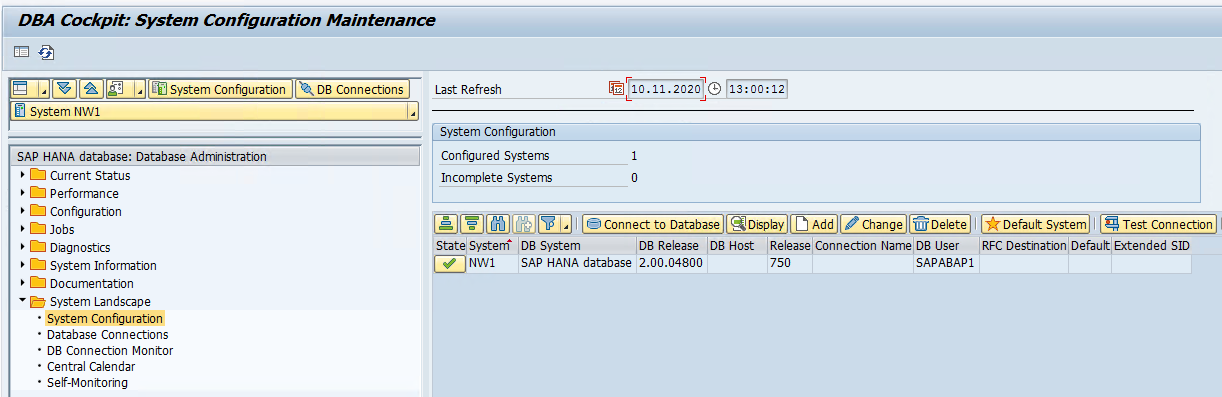Select the Performance tree label
This screenshot has width=1222, height=397.
[84, 193]
